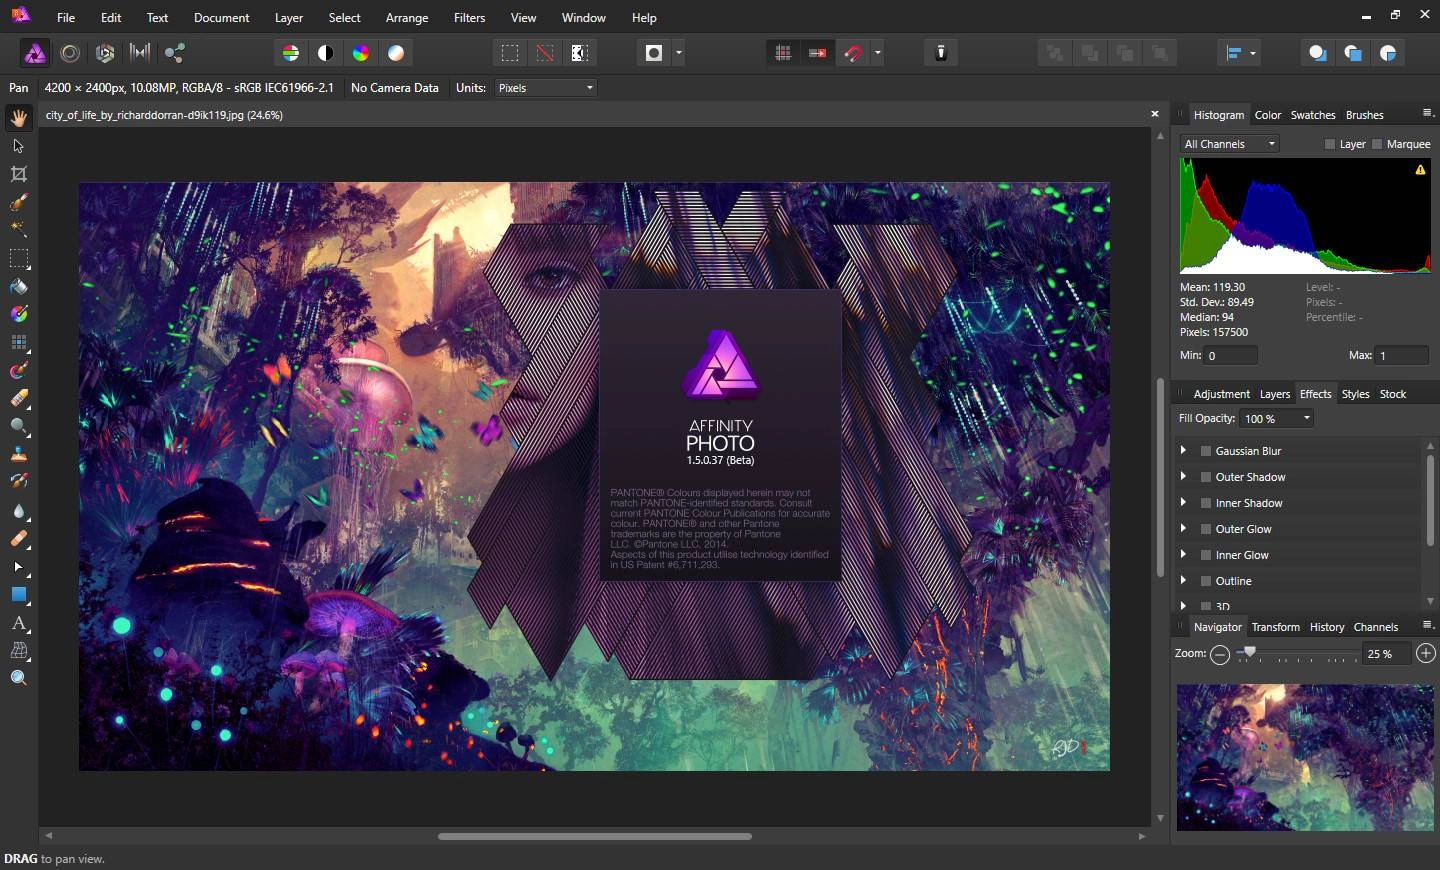
Task: Expand the Inner Shadow effect settings
Action: (1183, 503)
